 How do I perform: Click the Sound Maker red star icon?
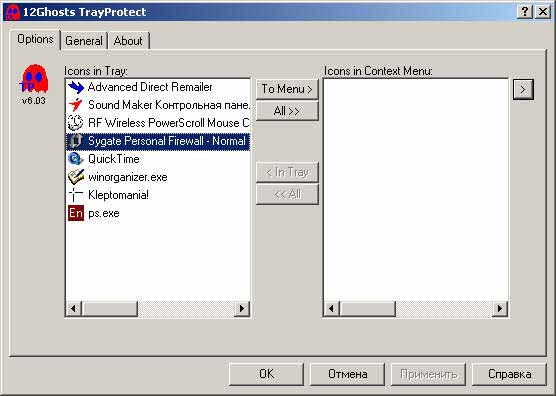click(x=76, y=105)
